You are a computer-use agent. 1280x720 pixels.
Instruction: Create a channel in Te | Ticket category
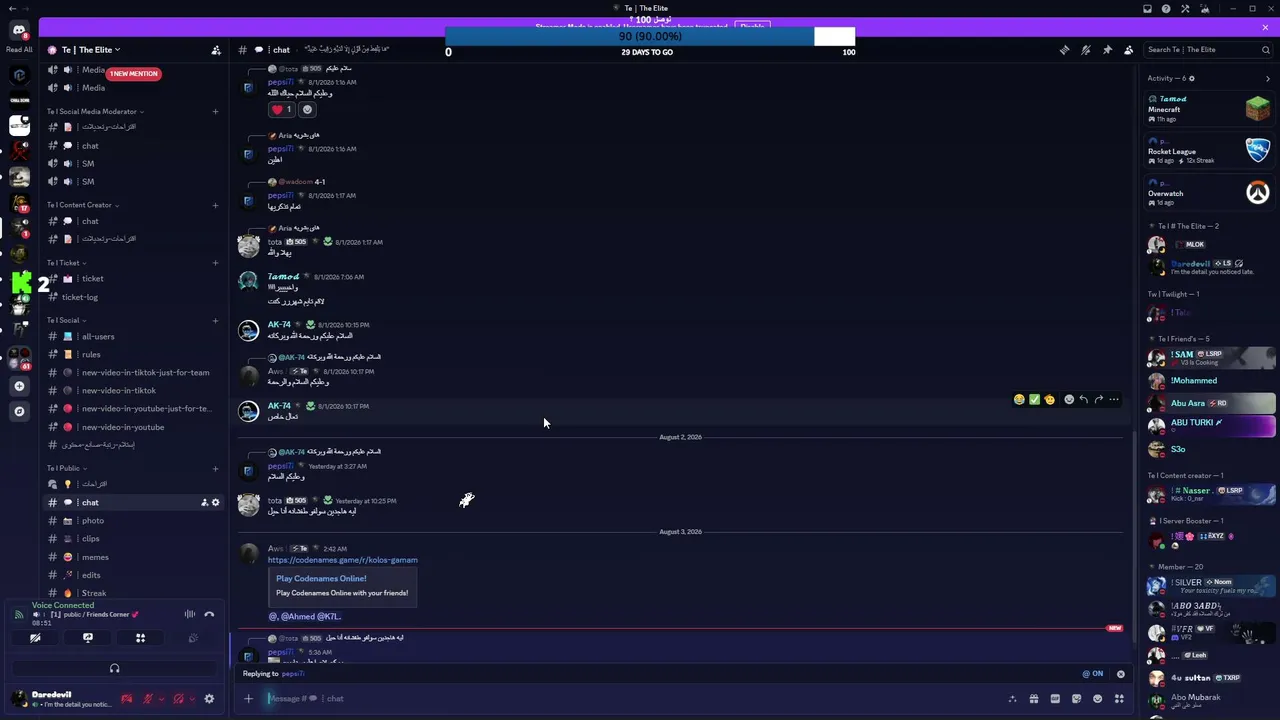pyautogui.click(x=215, y=263)
